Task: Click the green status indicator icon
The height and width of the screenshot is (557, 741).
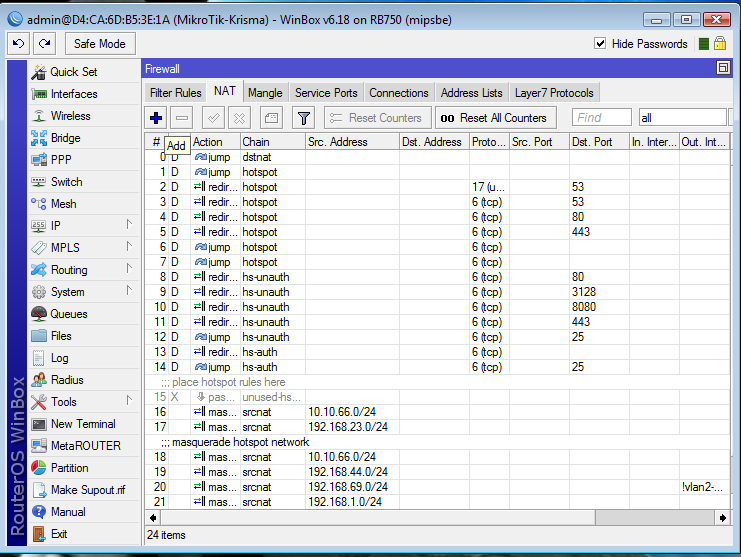Action: click(x=704, y=44)
